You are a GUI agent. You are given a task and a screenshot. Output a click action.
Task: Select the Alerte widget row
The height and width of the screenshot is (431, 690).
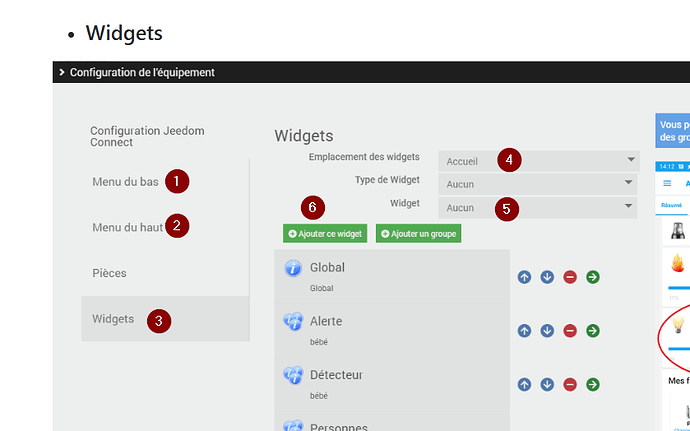click(x=392, y=331)
